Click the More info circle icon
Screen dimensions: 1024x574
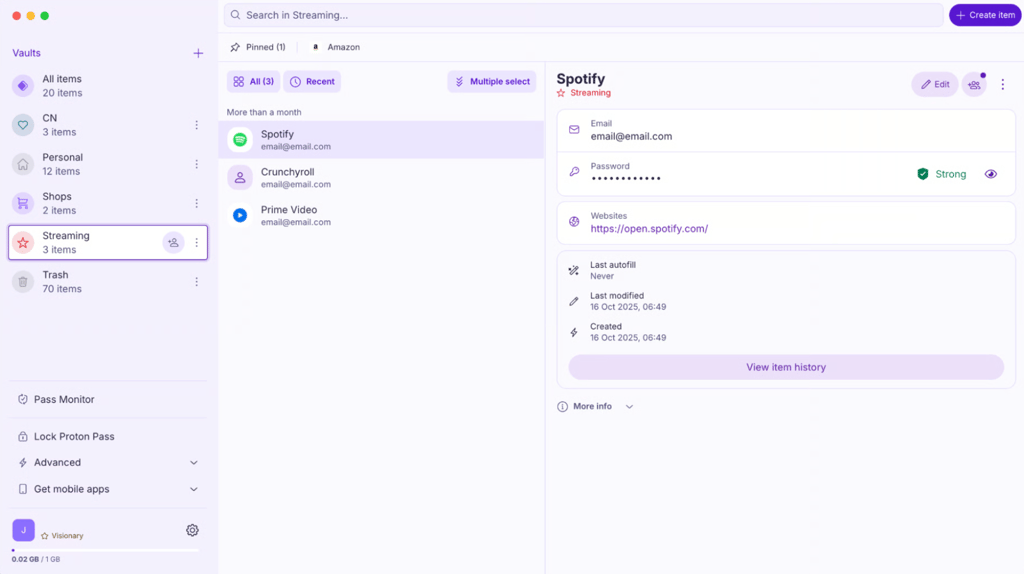click(x=562, y=406)
